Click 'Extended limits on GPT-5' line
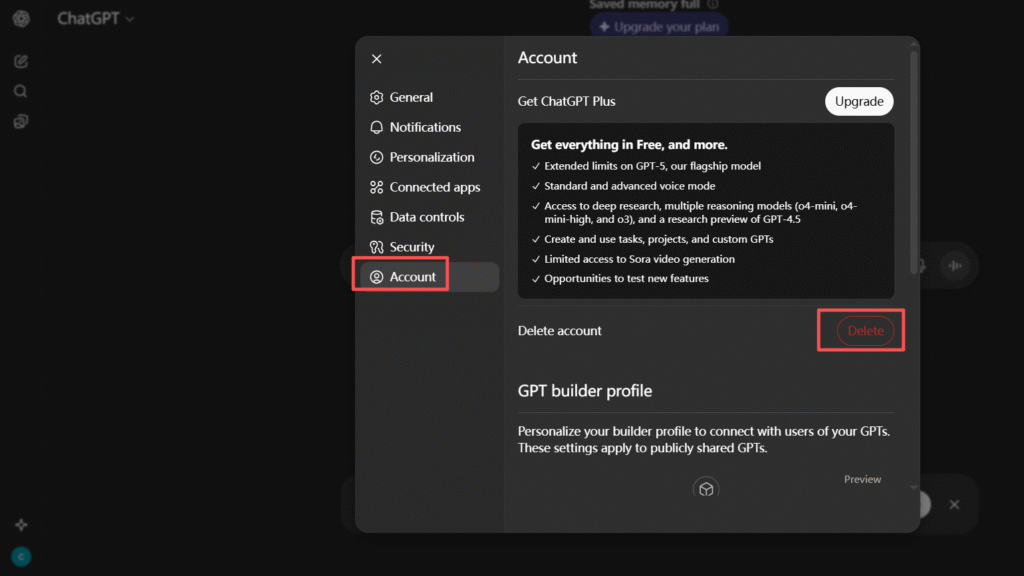Image resolution: width=1024 pixels, height=576 pixels. [652, 167]
